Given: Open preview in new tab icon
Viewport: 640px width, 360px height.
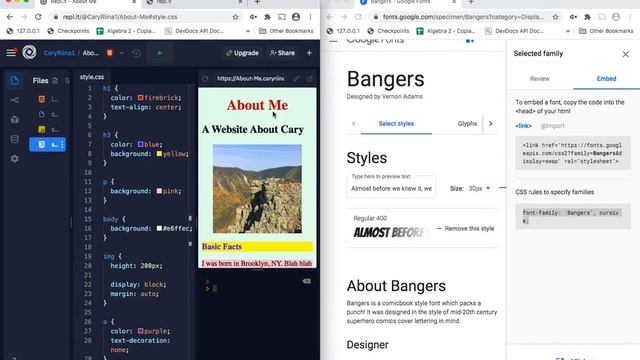Looking at the screenshot, I should [x=310, y=78].
